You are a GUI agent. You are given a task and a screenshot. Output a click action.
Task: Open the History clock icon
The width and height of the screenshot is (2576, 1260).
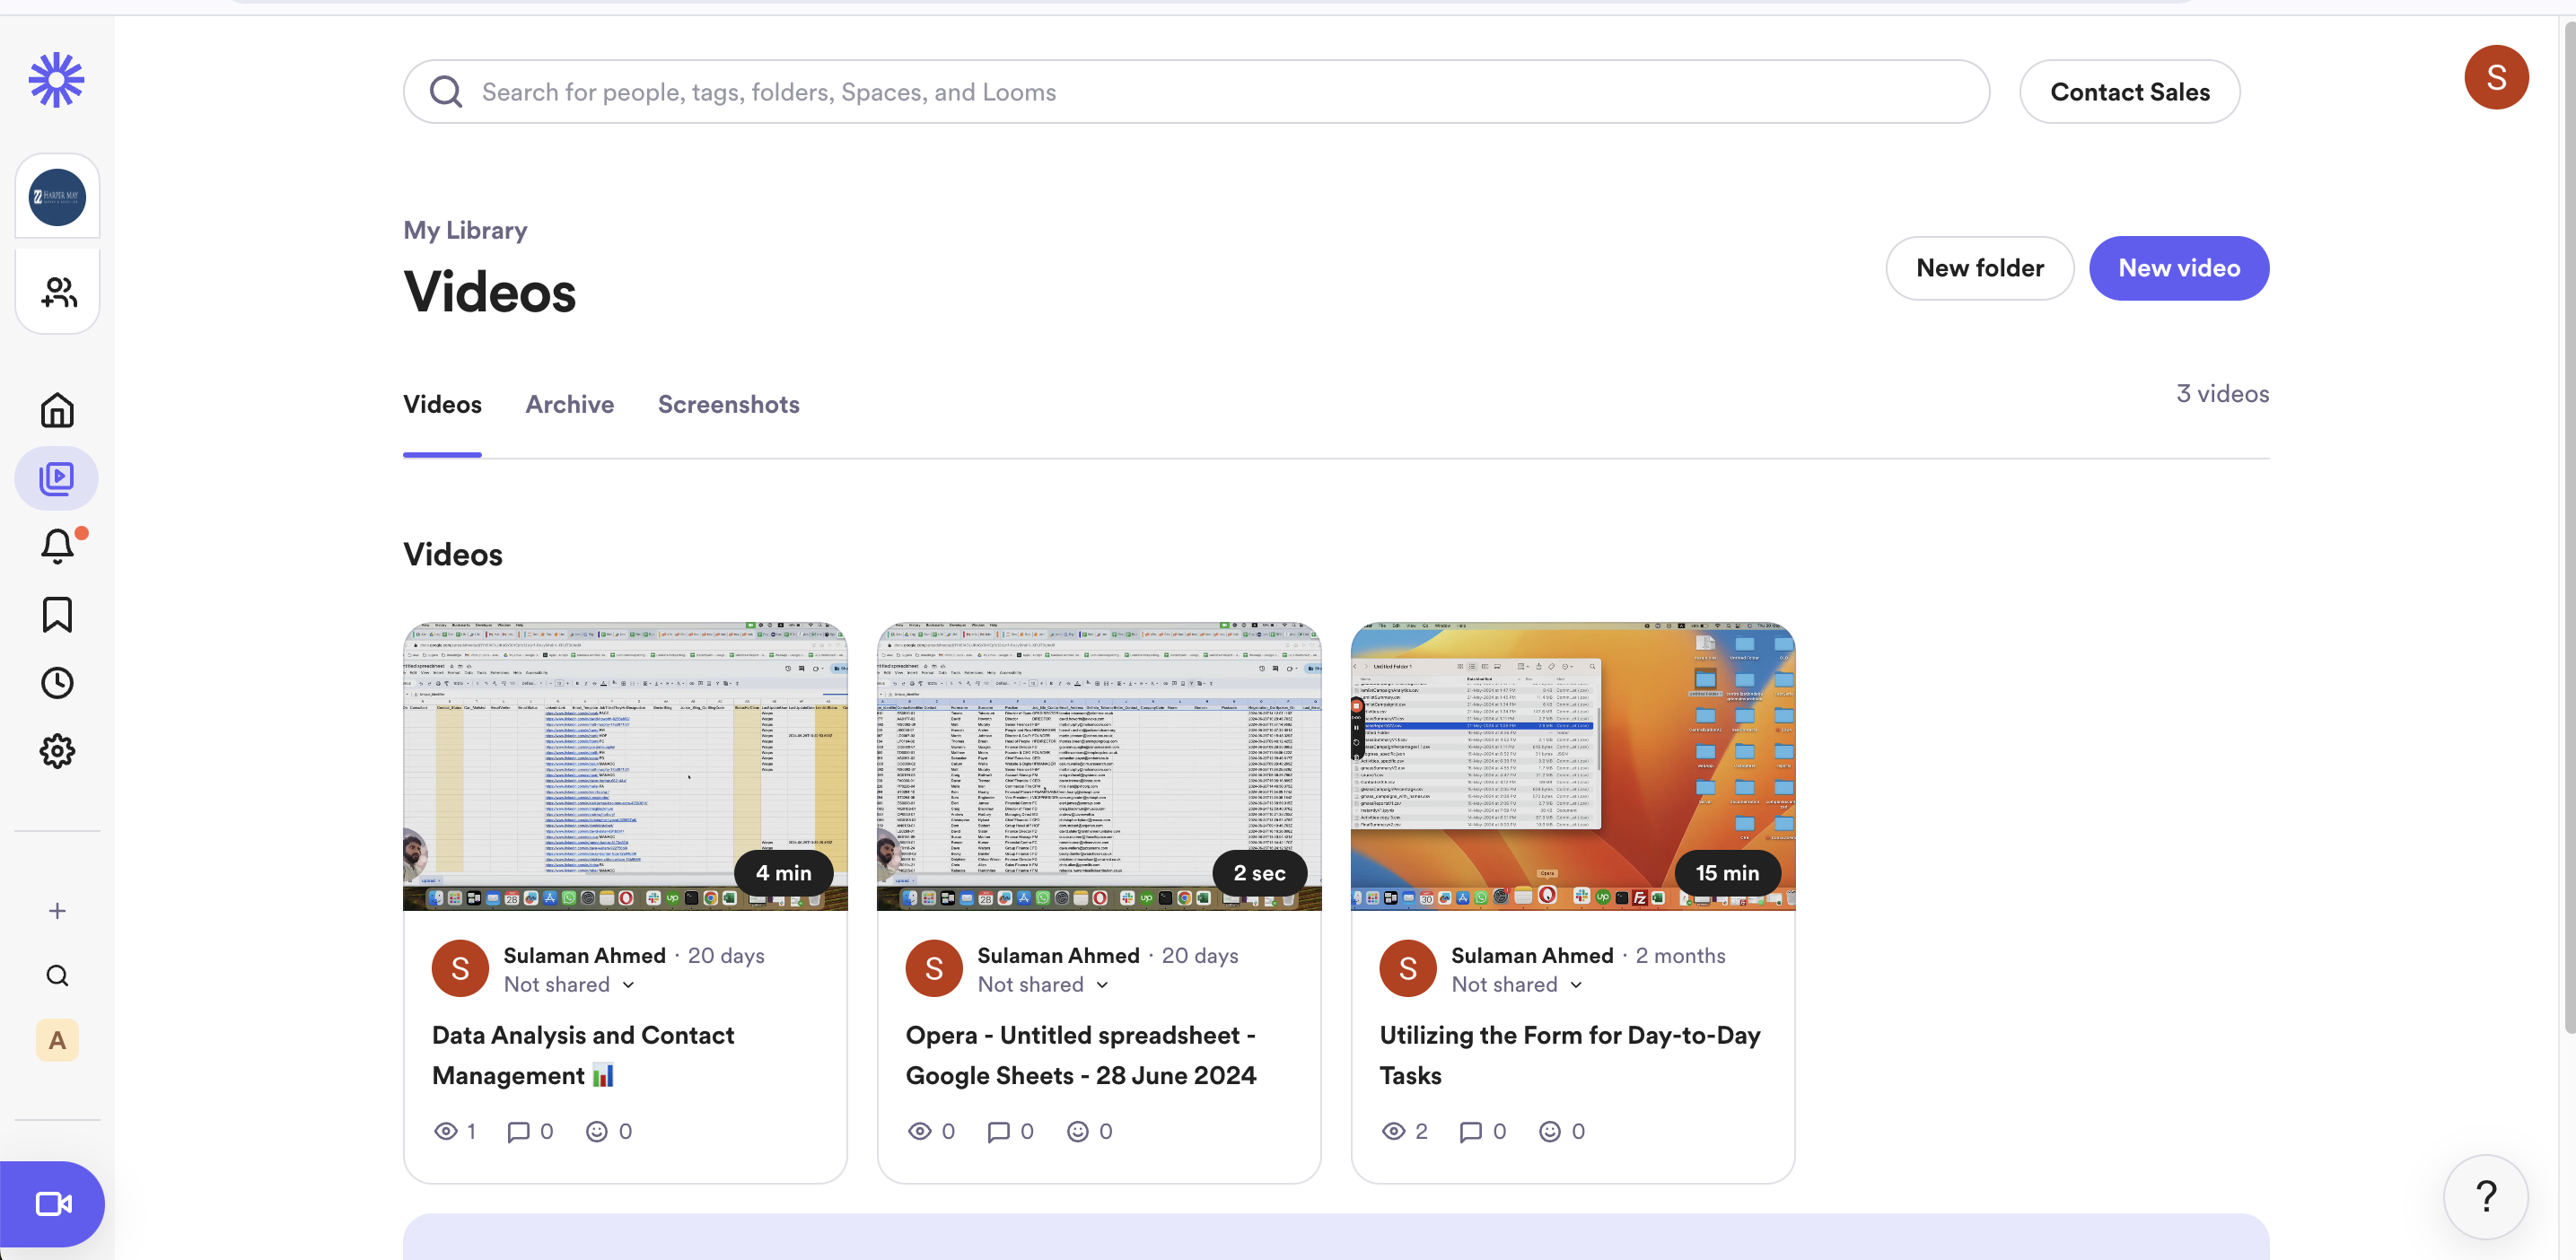point(57,683)
